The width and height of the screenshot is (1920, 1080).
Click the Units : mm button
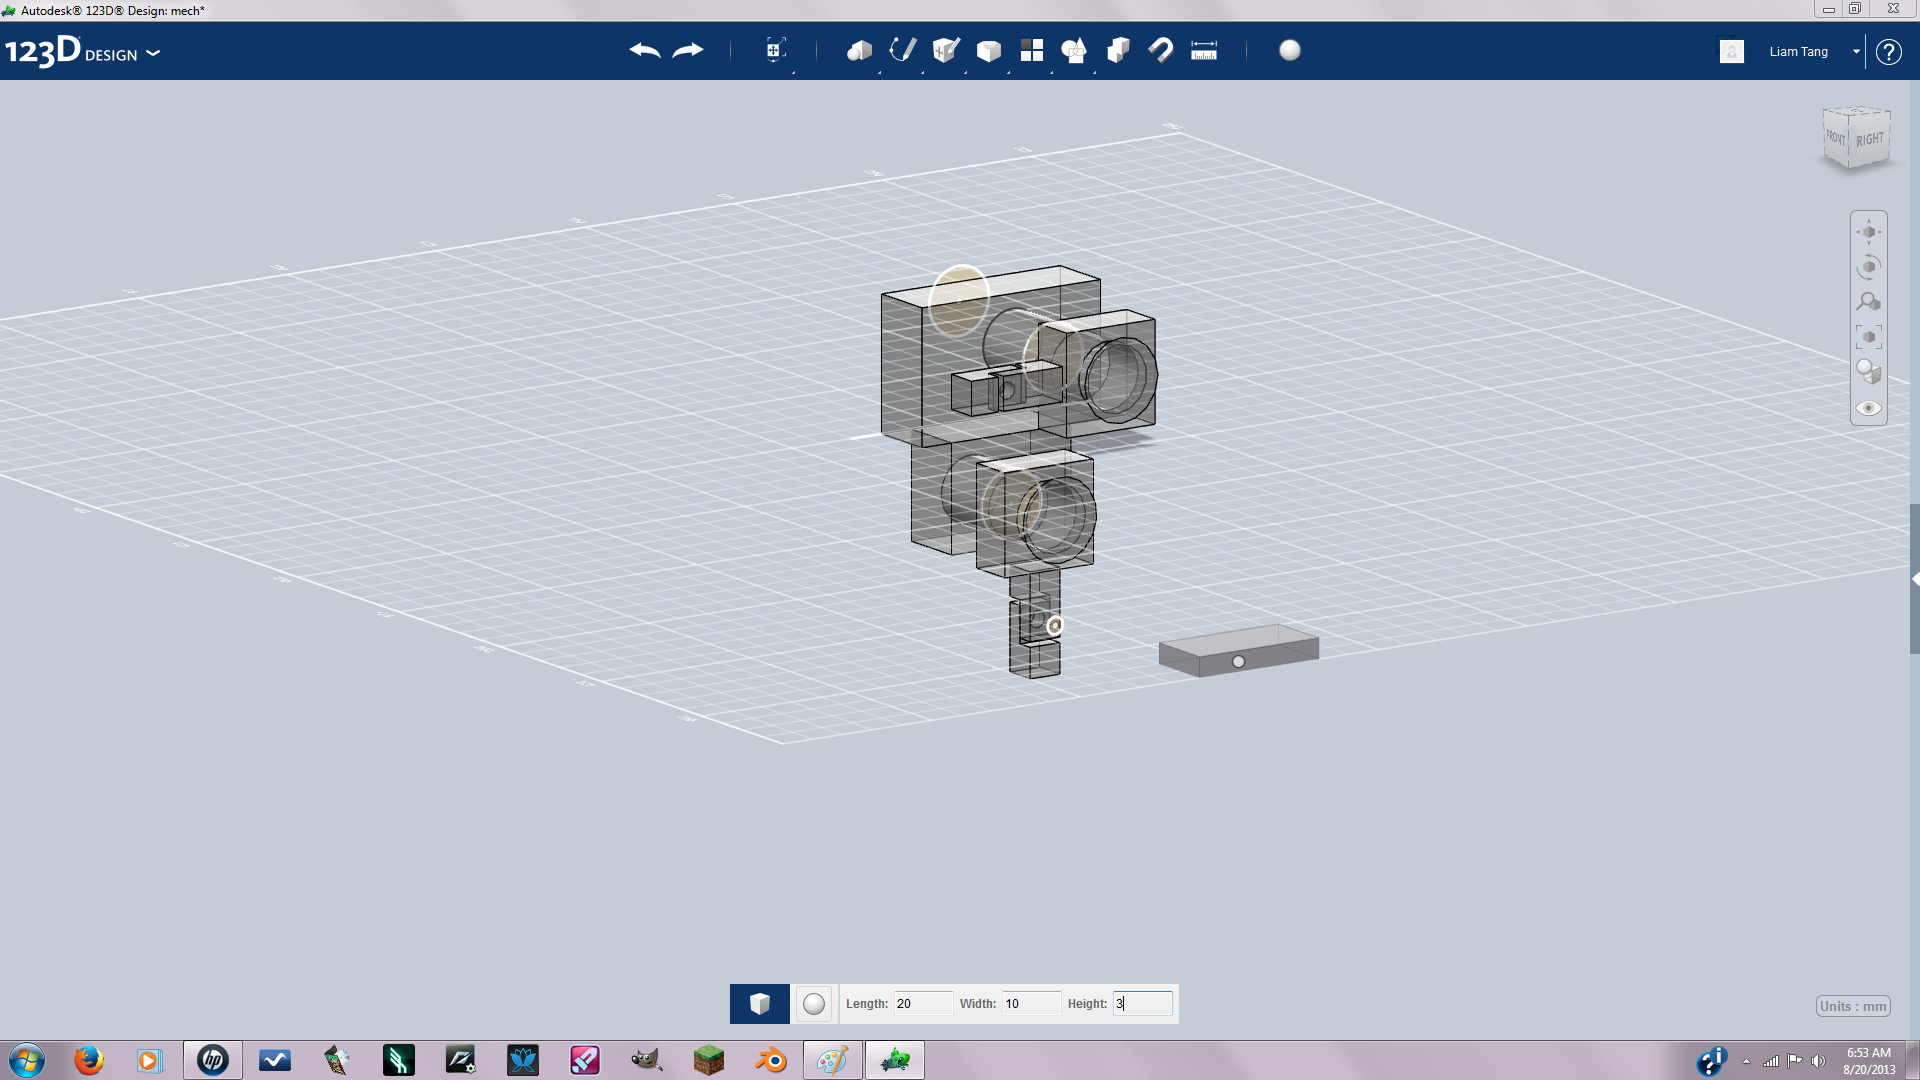[x=1853, y=1006]
